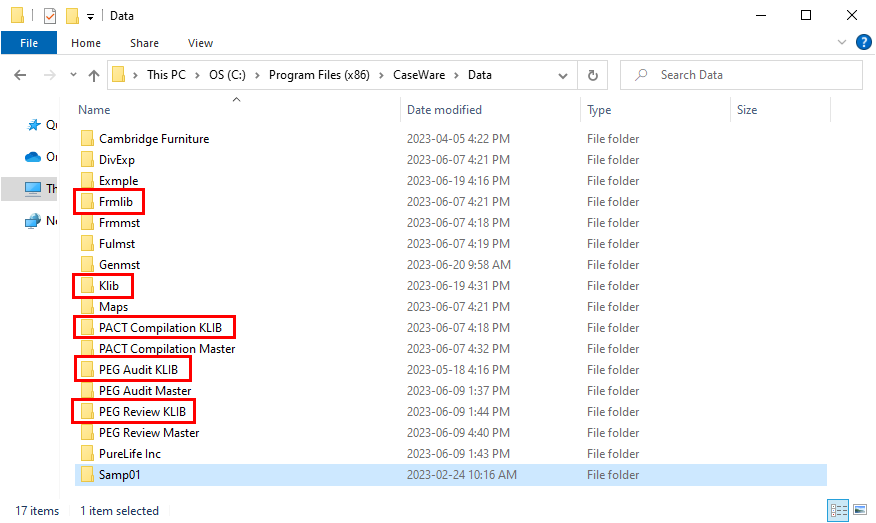Viewport: 876px width, 523px height.
Task: Select the PEG Review KLIB folder
Action: [142, 412]
